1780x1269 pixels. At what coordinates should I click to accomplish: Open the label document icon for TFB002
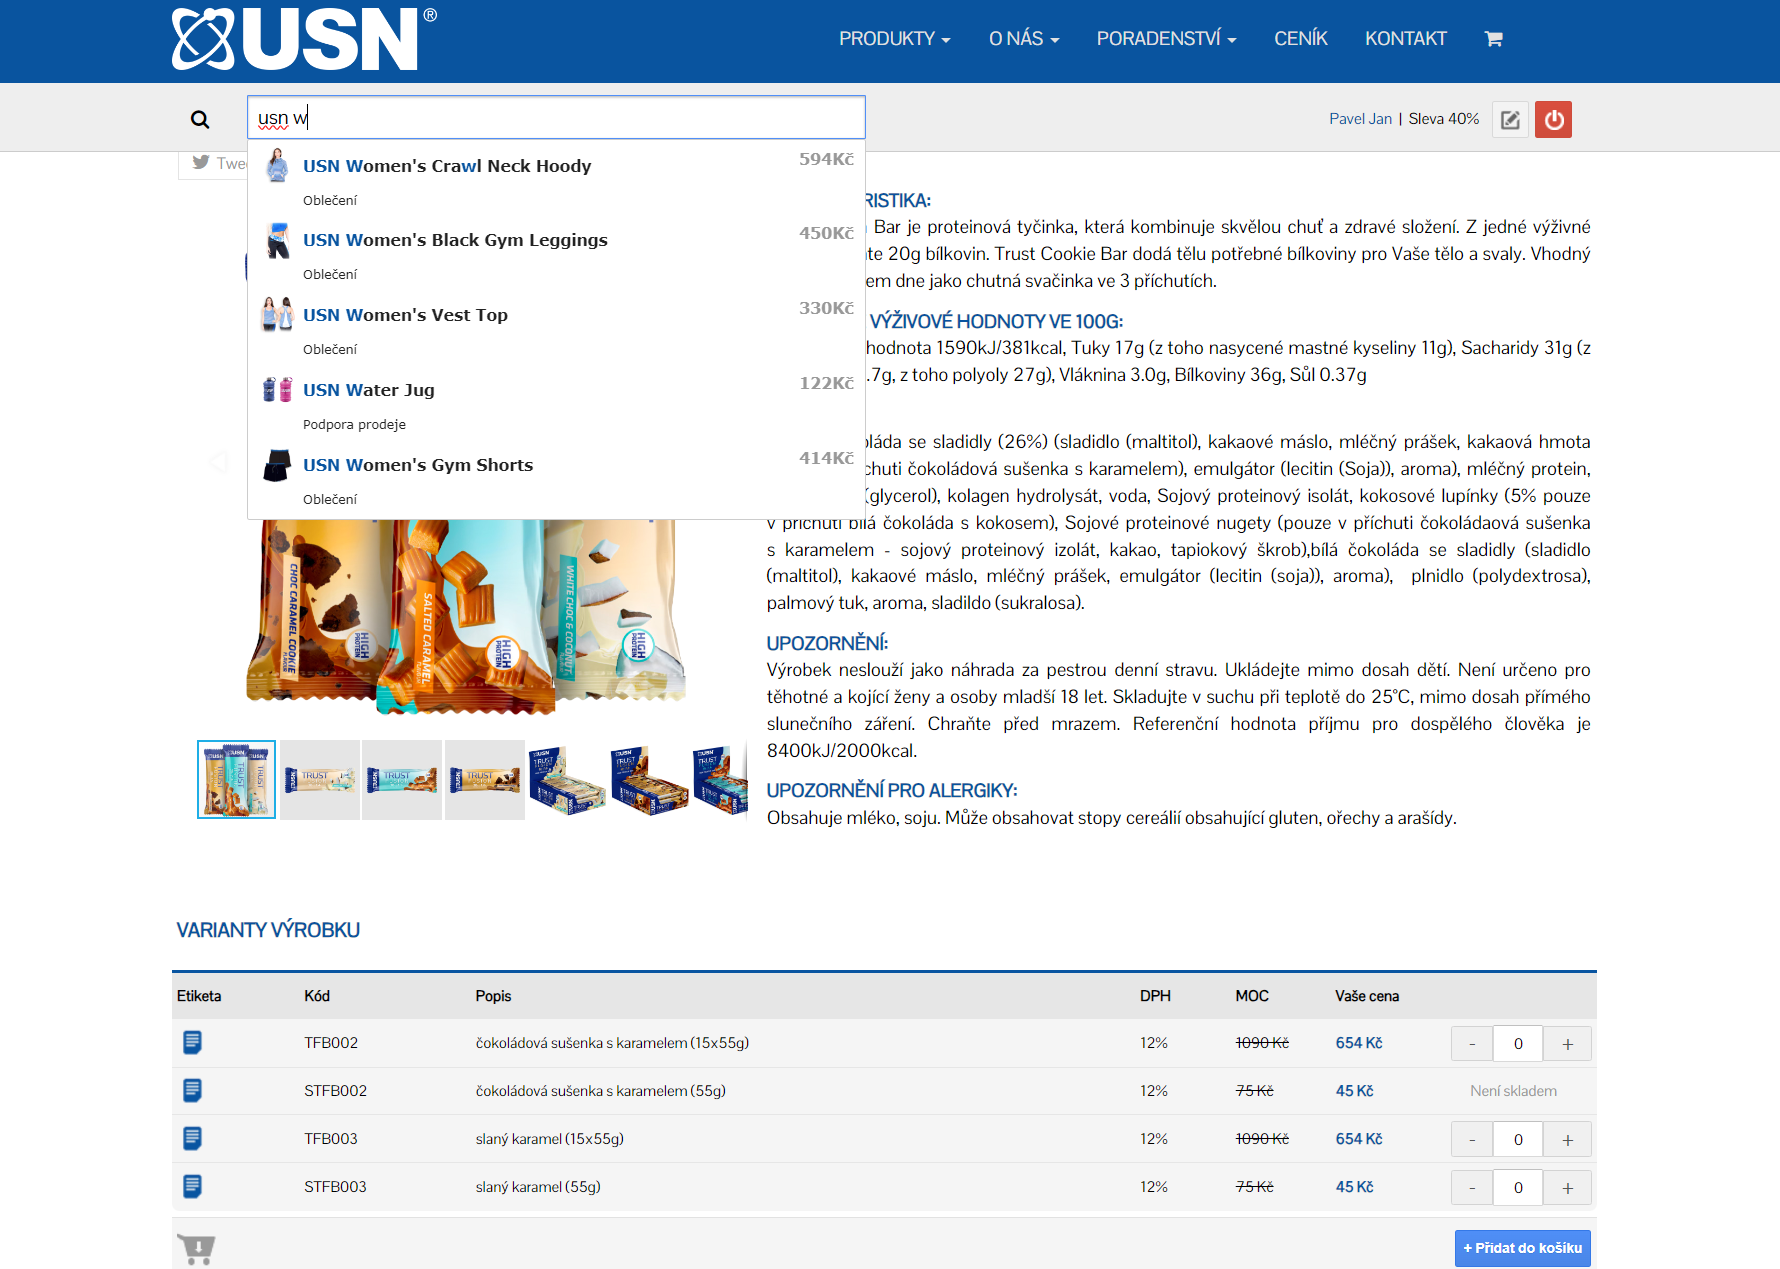point(193,1043)
